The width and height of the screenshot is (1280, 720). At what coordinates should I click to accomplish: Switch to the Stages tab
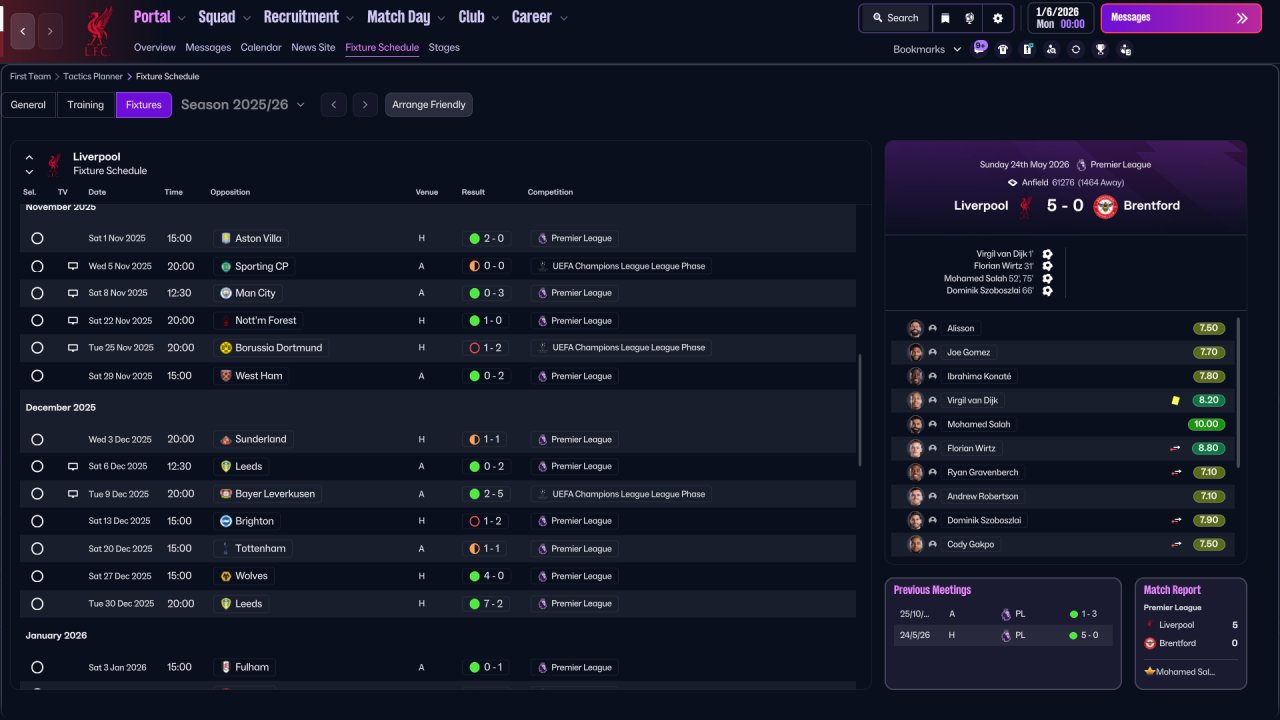[x=444, y=47]
